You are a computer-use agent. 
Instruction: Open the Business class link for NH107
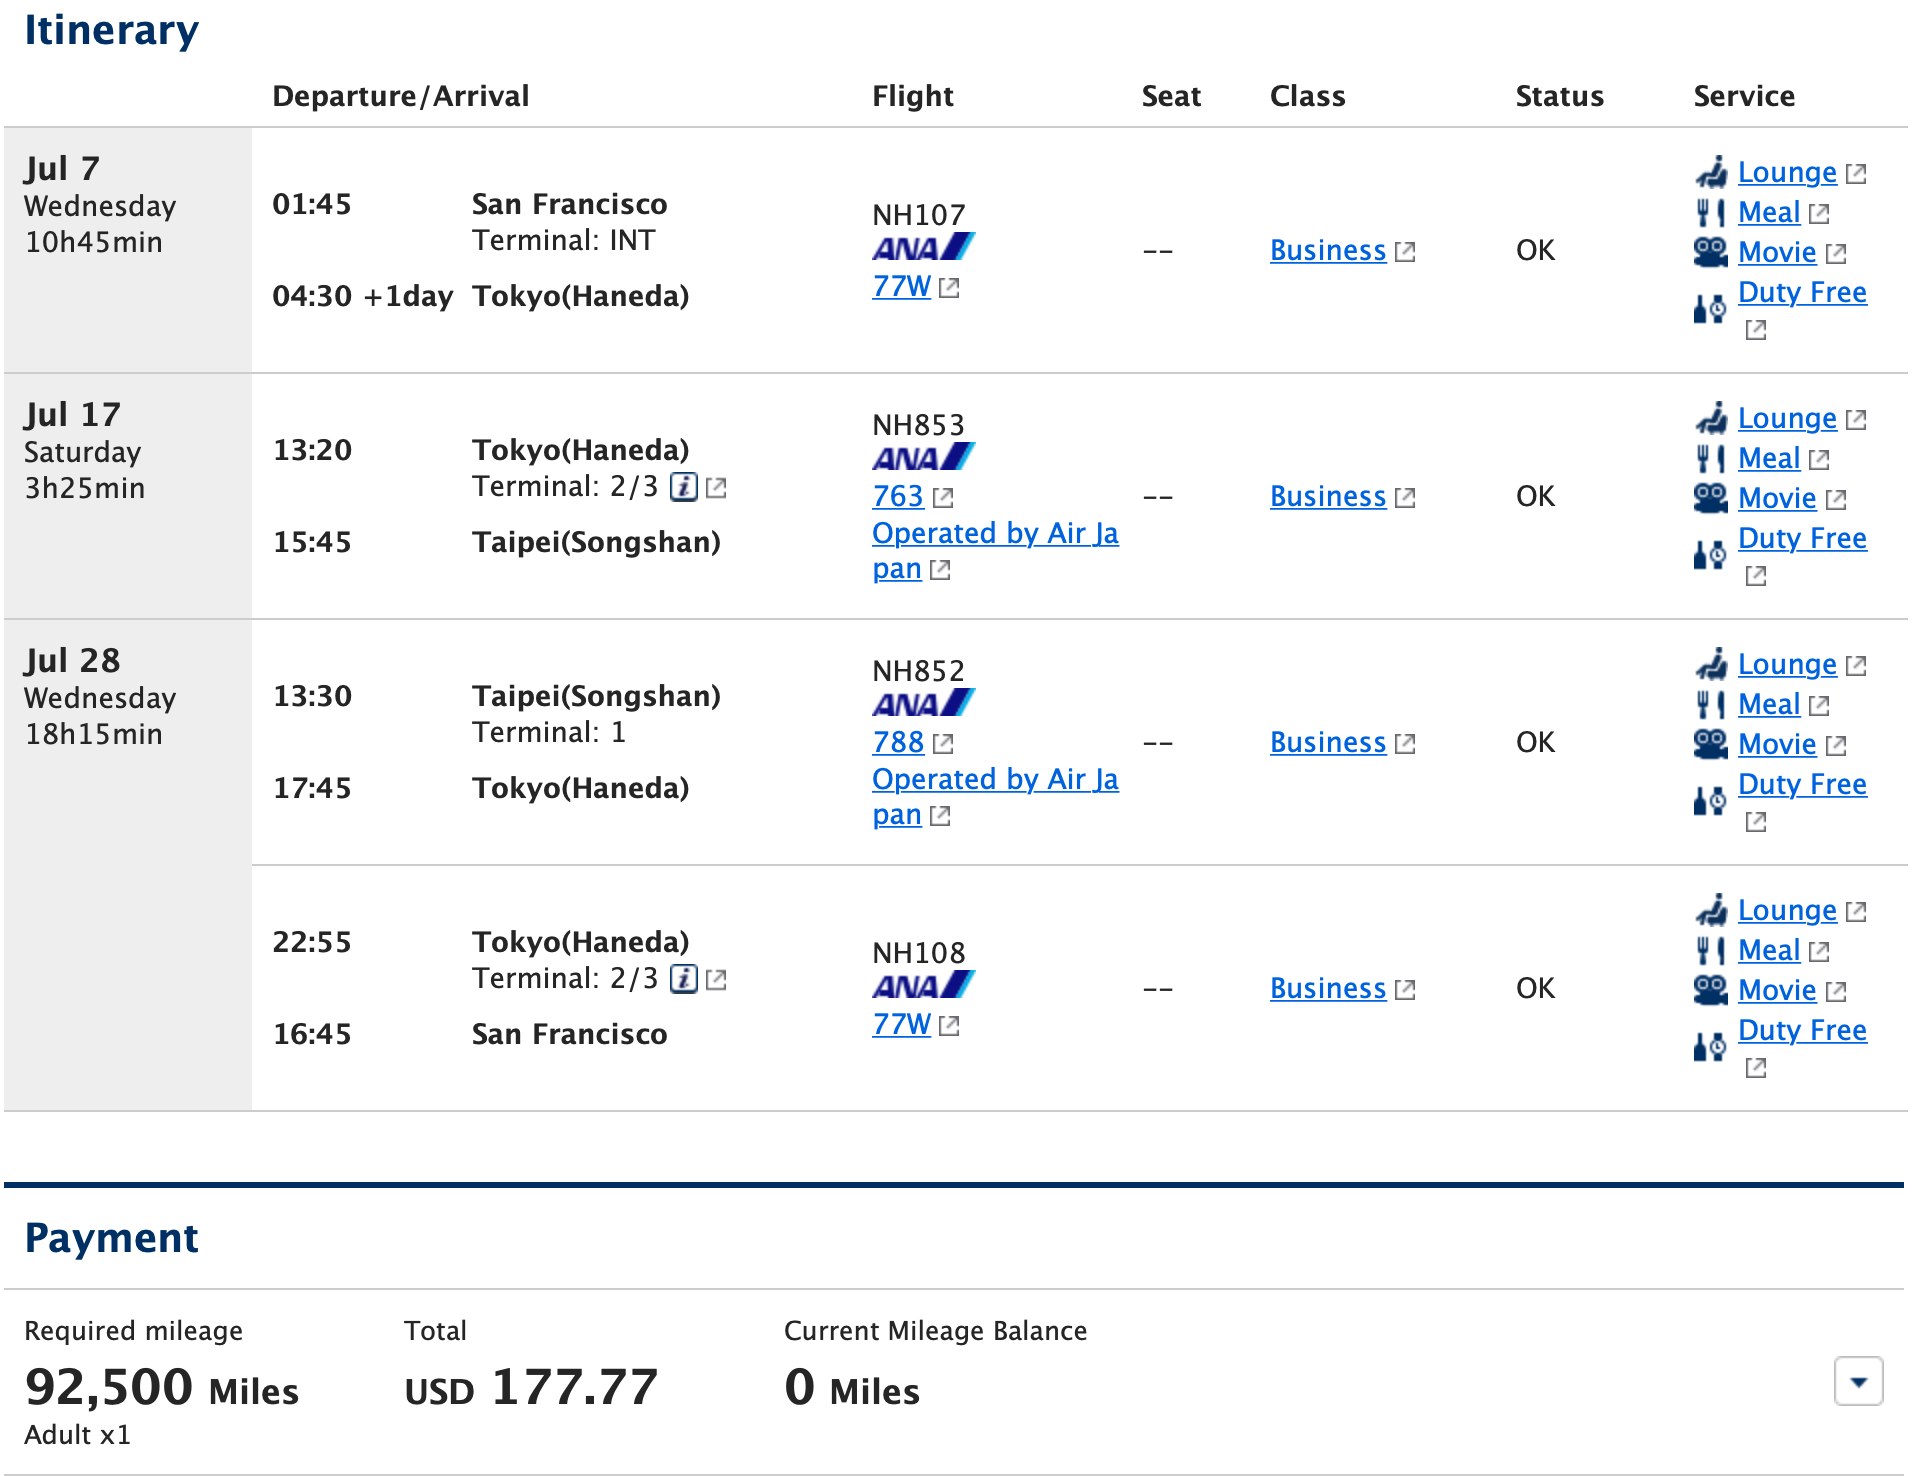pos(1327,251)
